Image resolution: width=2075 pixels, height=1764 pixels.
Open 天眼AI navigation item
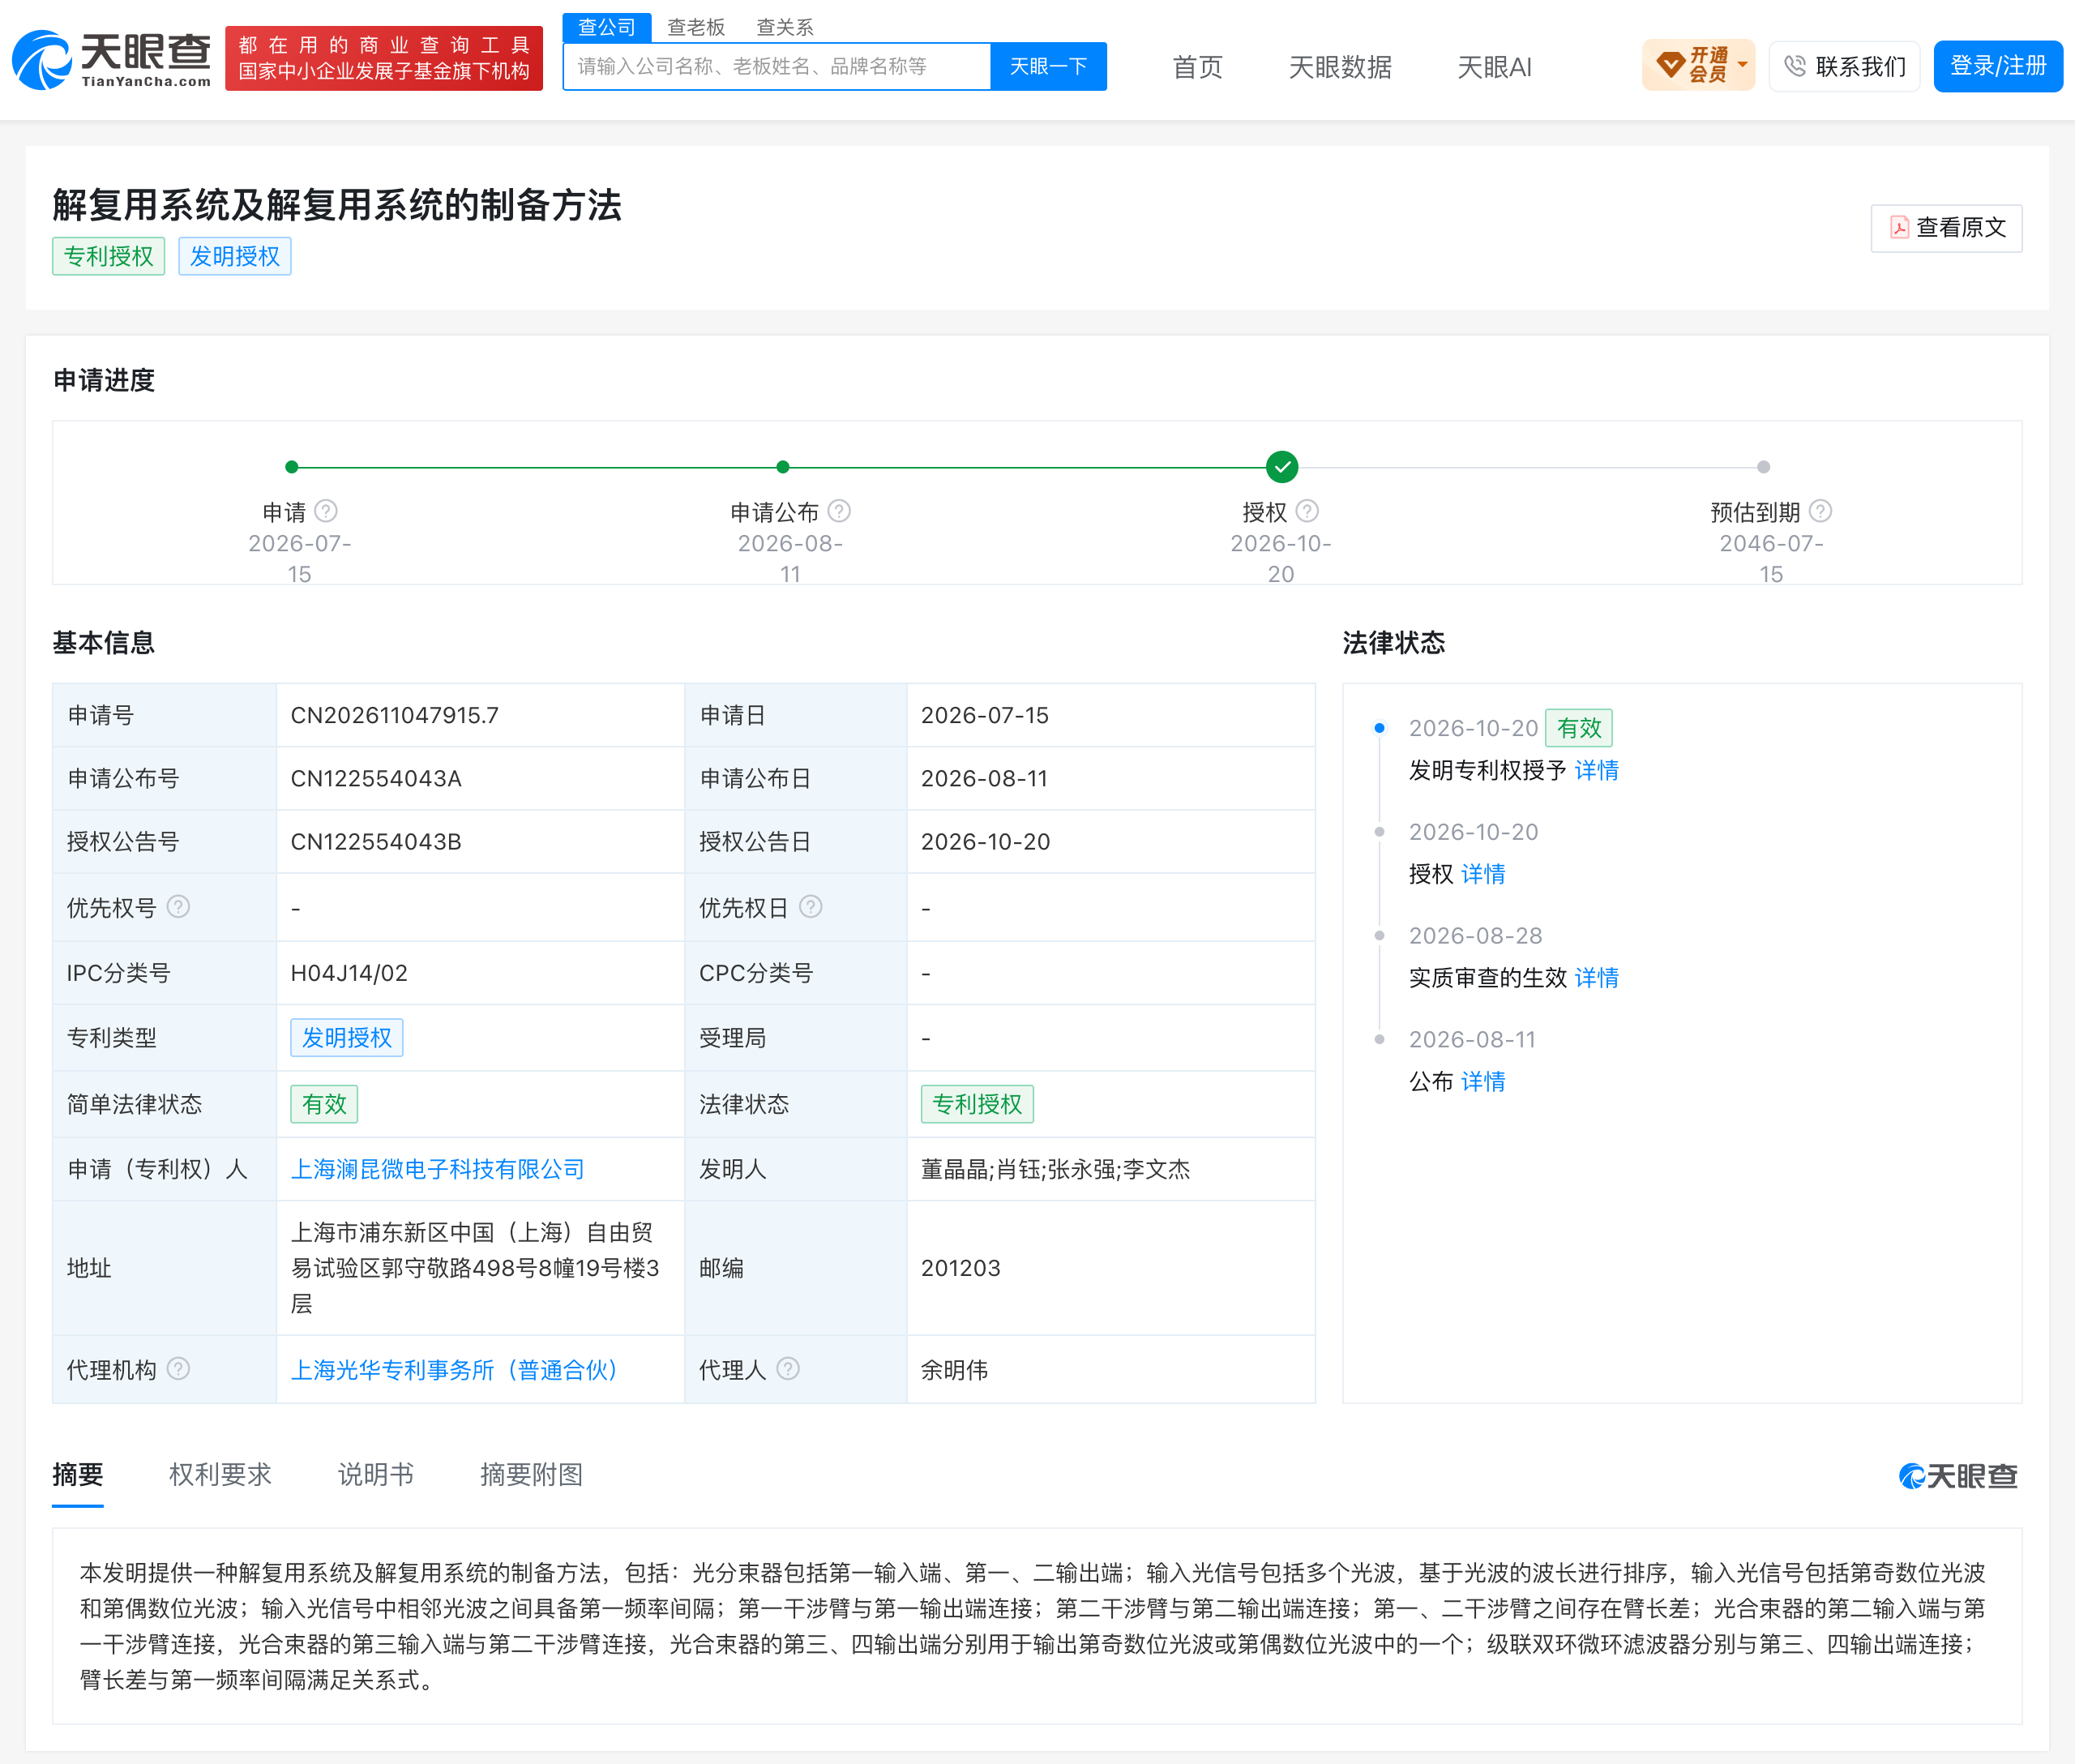click(x=1494, y=67)
